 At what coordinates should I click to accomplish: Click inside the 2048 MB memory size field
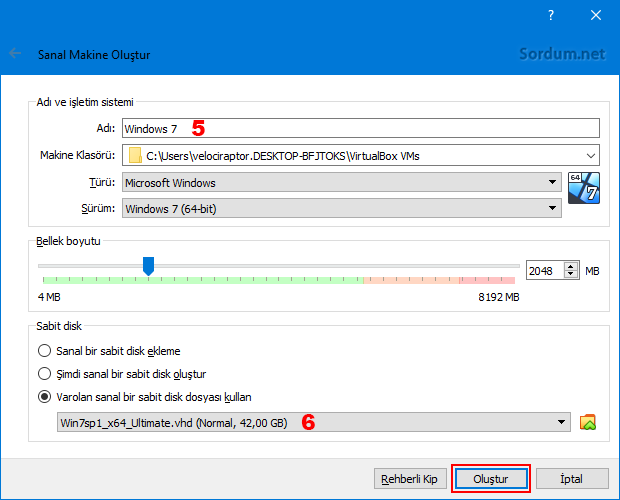545,270
